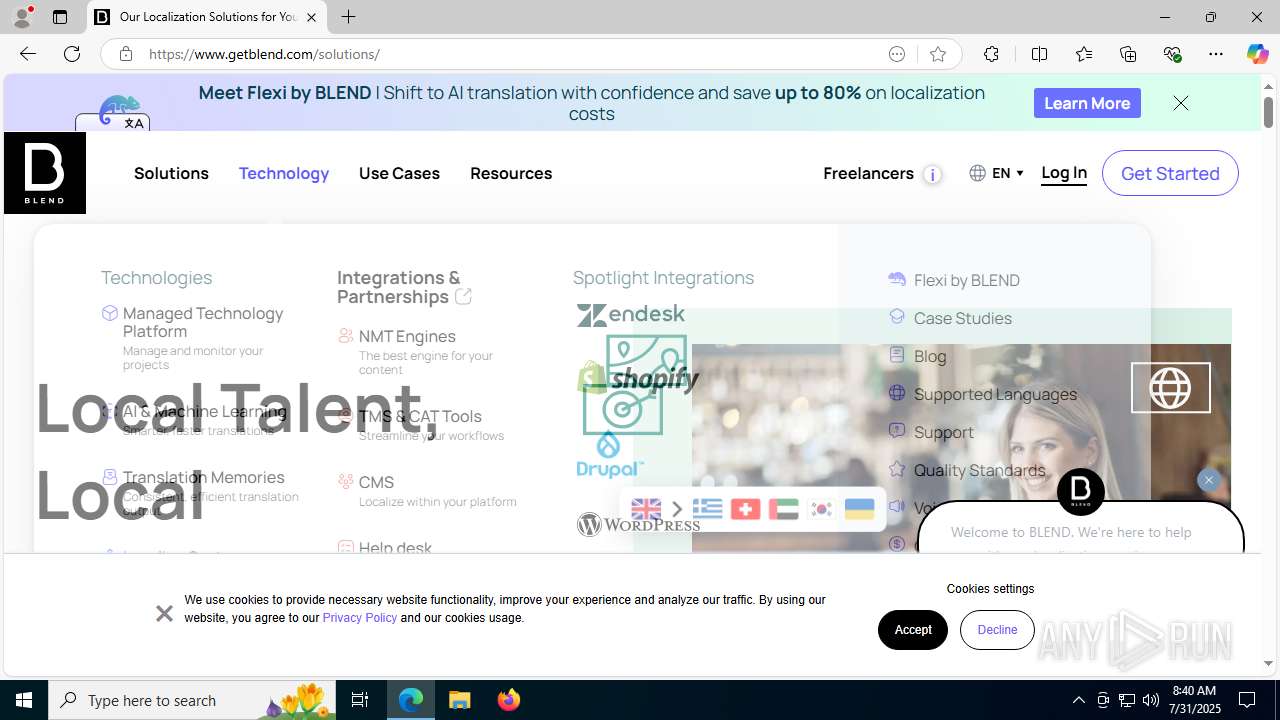This screenshot has width=1280, height=720.
Task: Click the NMT Engines icon
Action: (x=345, y=336)
